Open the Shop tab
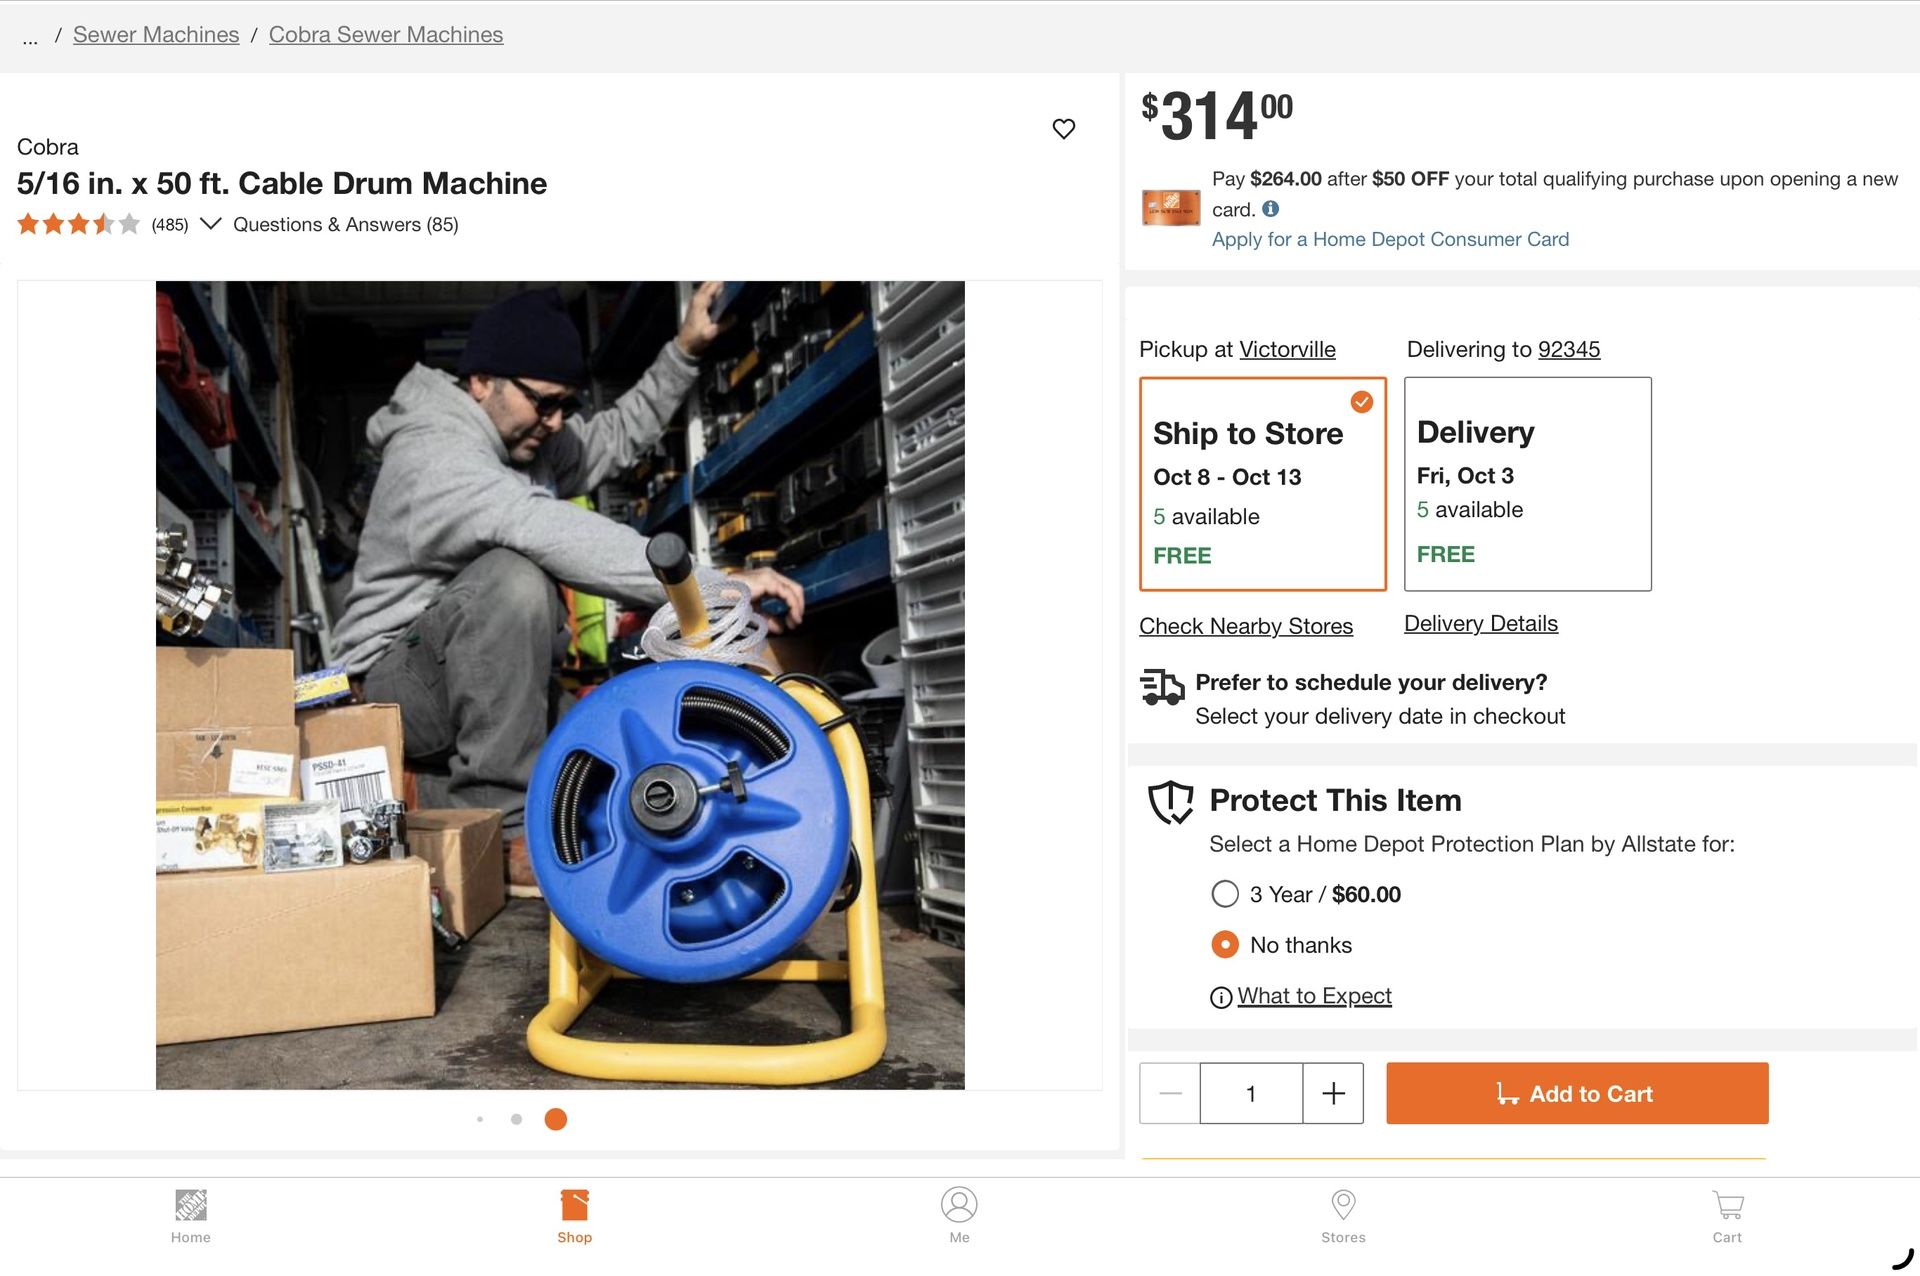This screenshot has height=1276, width=1920. coord(574,1215)
